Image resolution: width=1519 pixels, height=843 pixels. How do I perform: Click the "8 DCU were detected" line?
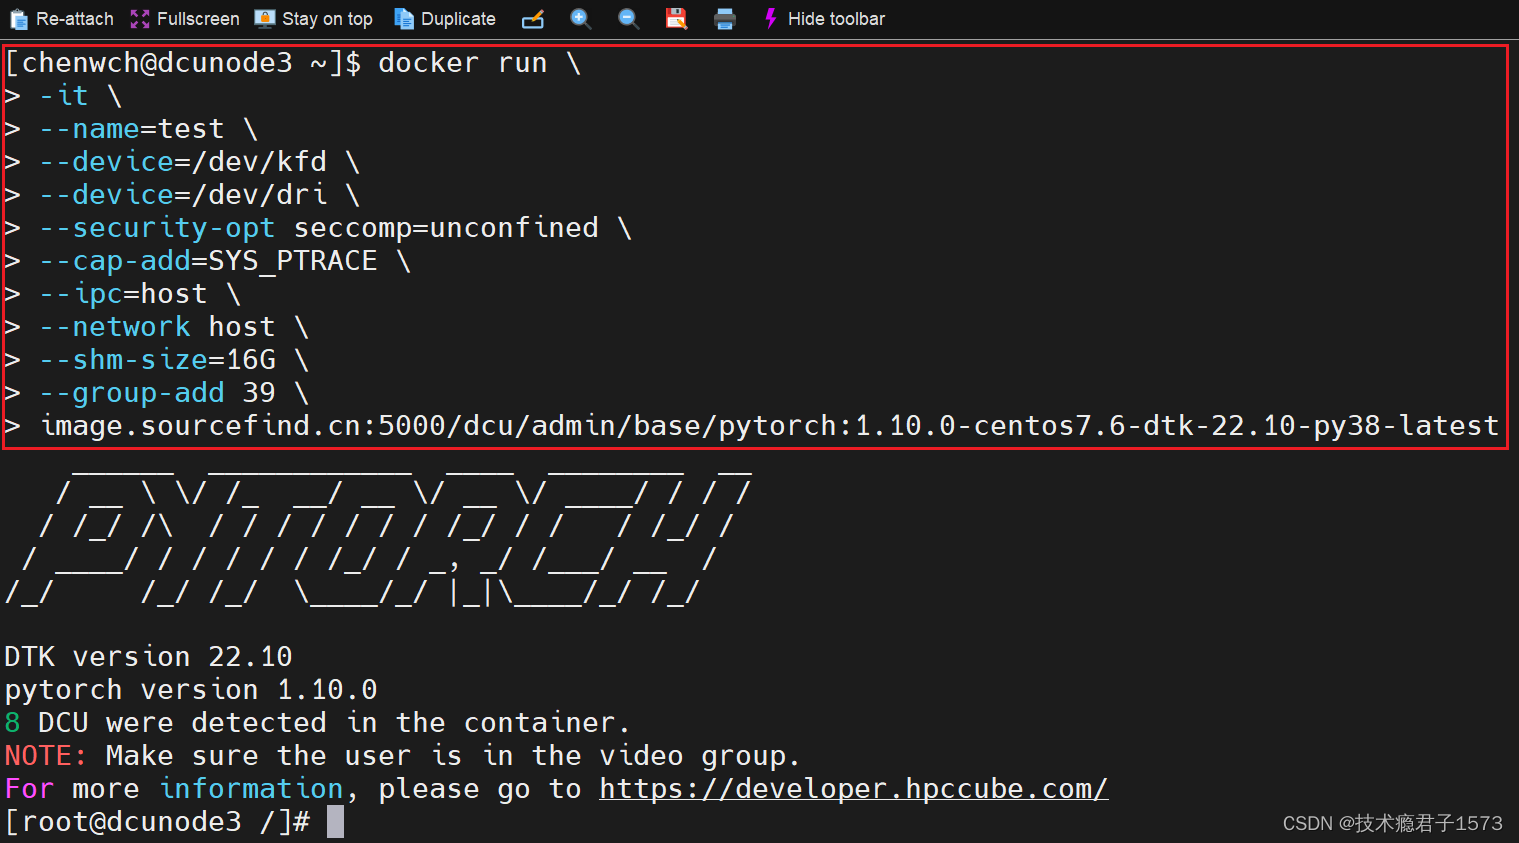click(317, 723)
